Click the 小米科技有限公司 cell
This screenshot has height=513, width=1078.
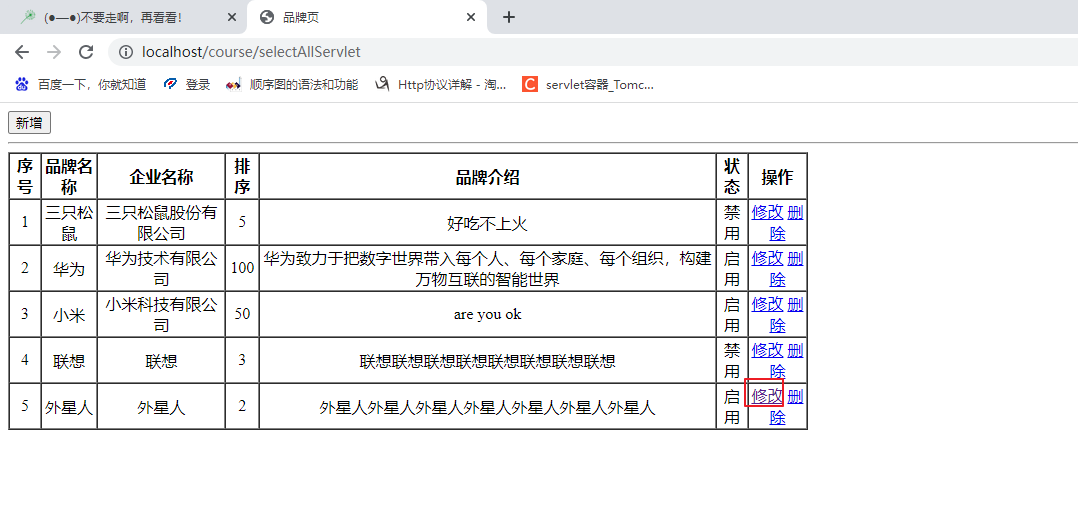[x=161, y=314]
